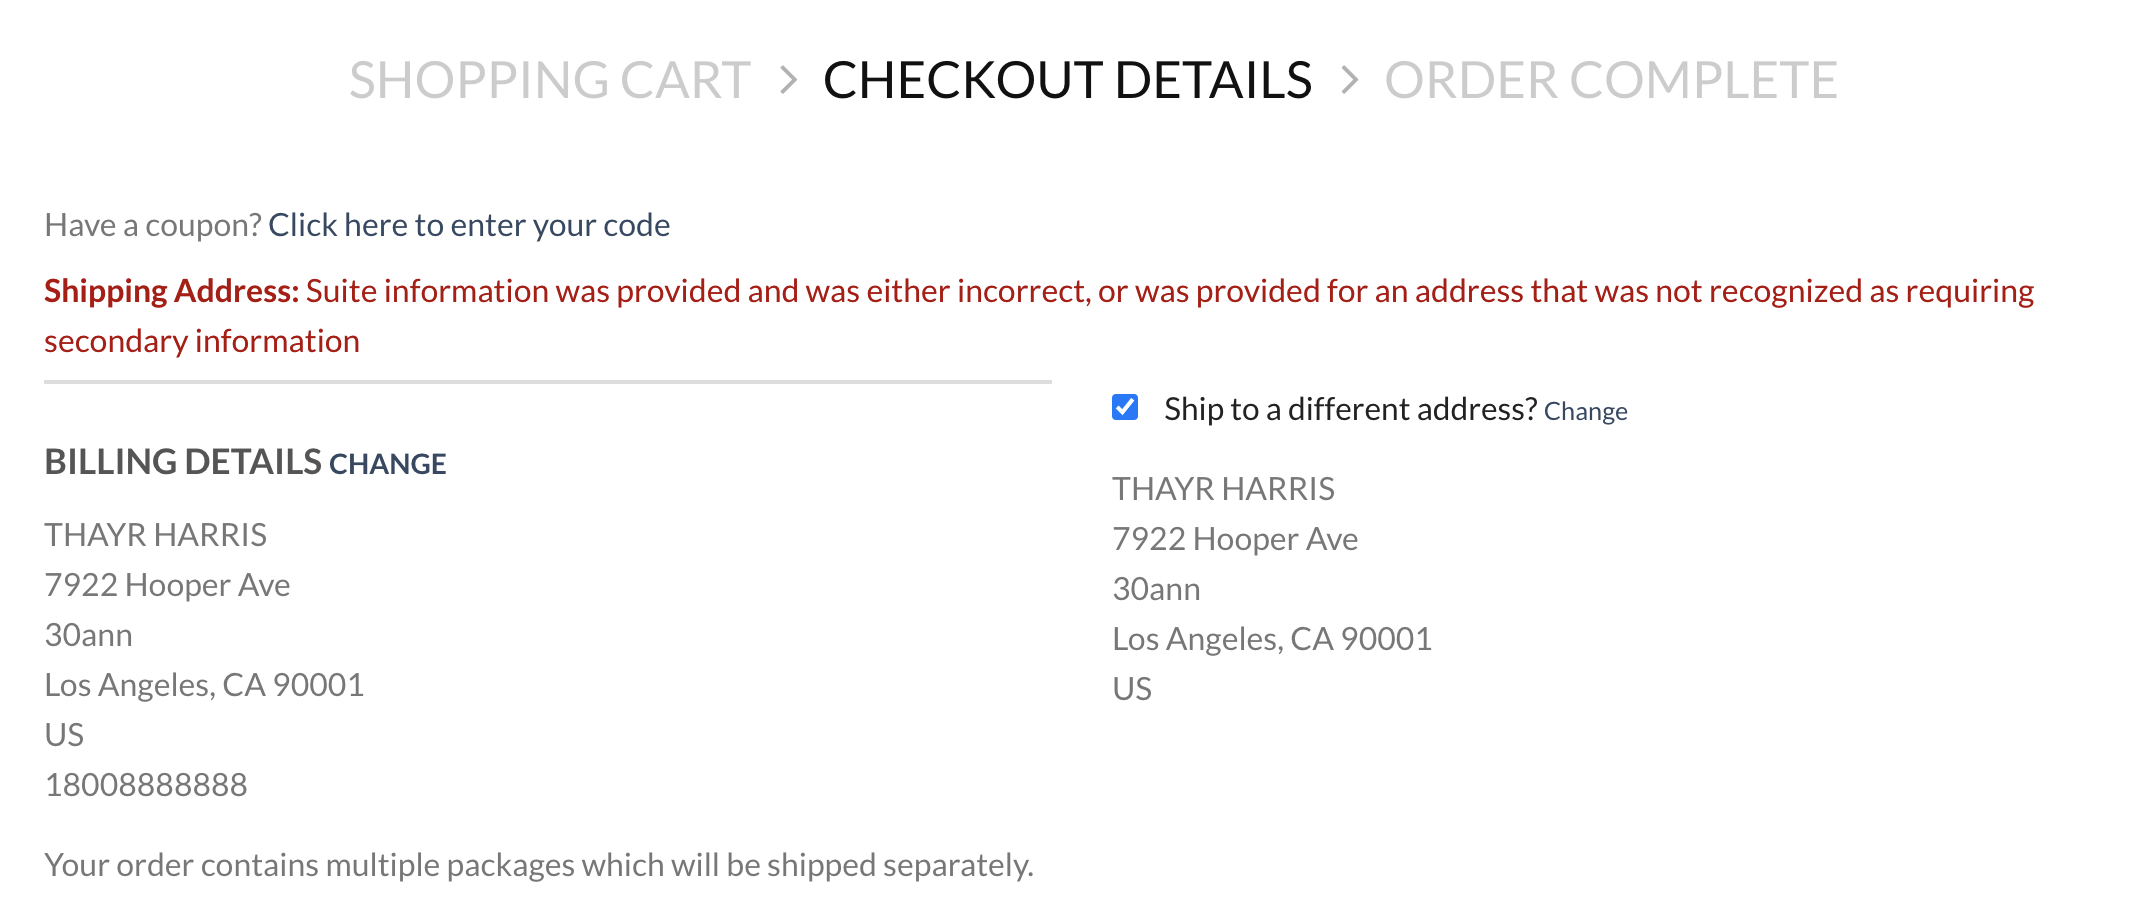
Task: Click the 'Ship to a different address?' label
Action: pyautogui.click(x=1350, y=409)
